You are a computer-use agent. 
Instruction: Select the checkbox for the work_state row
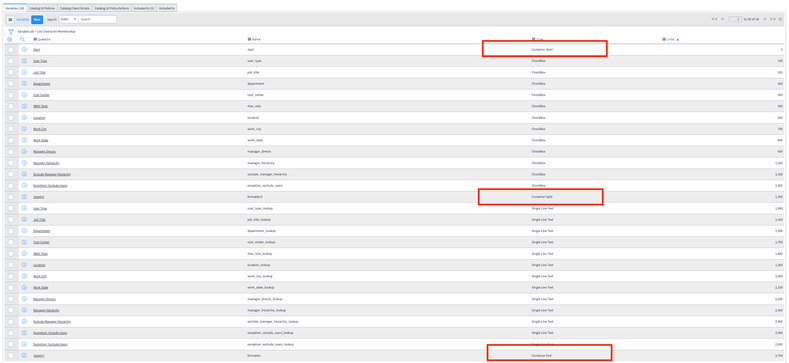tap(11, 140)
